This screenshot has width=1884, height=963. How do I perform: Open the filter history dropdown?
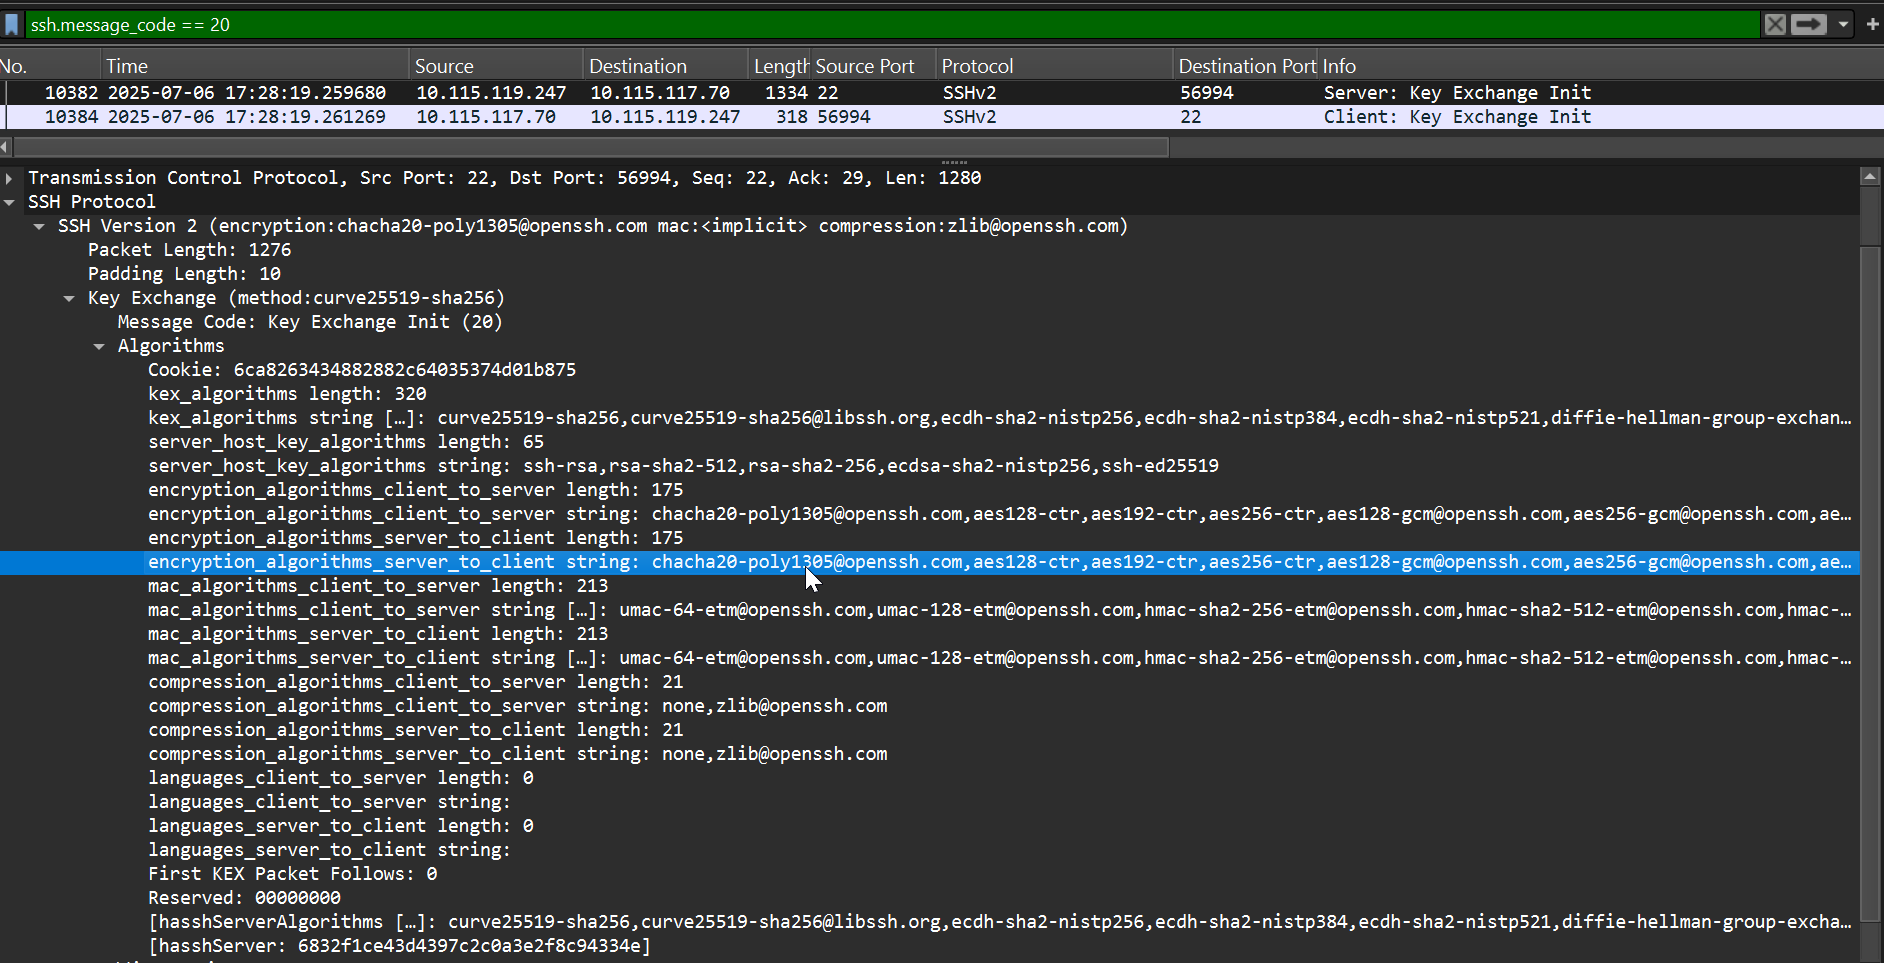click(x=1843, y=24)
